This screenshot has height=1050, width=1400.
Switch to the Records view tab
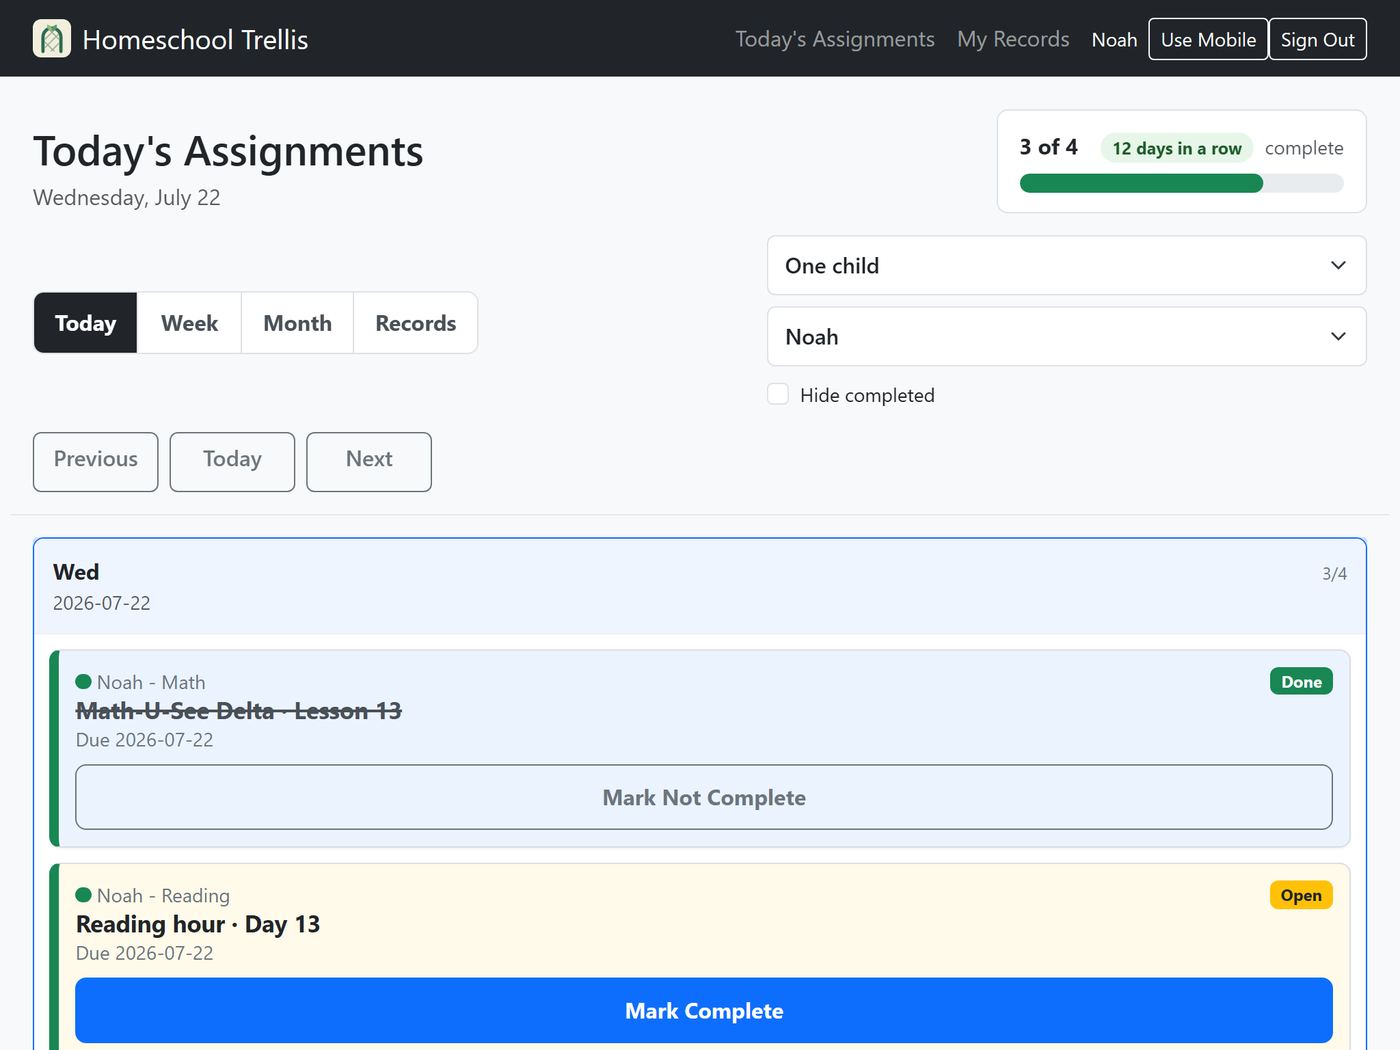point(415,323)
